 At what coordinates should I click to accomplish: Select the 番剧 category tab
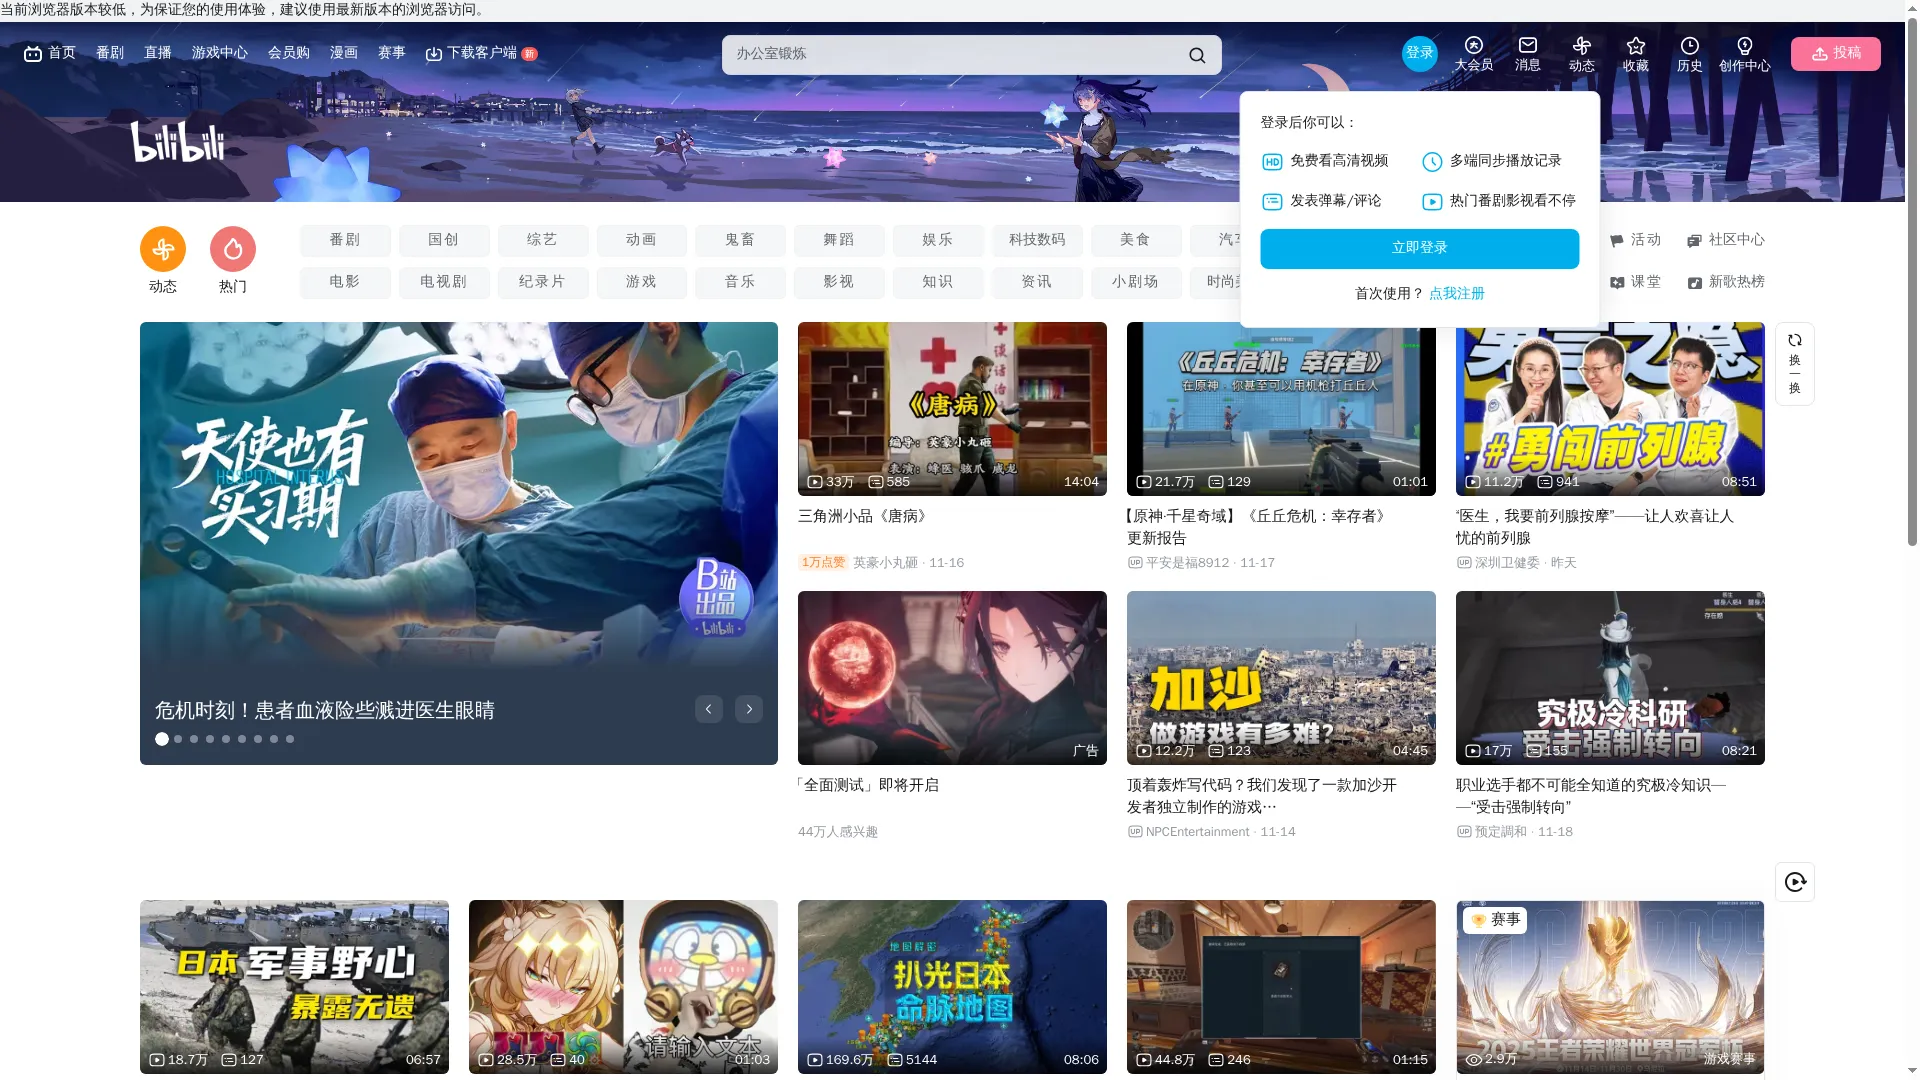[345, 240]
